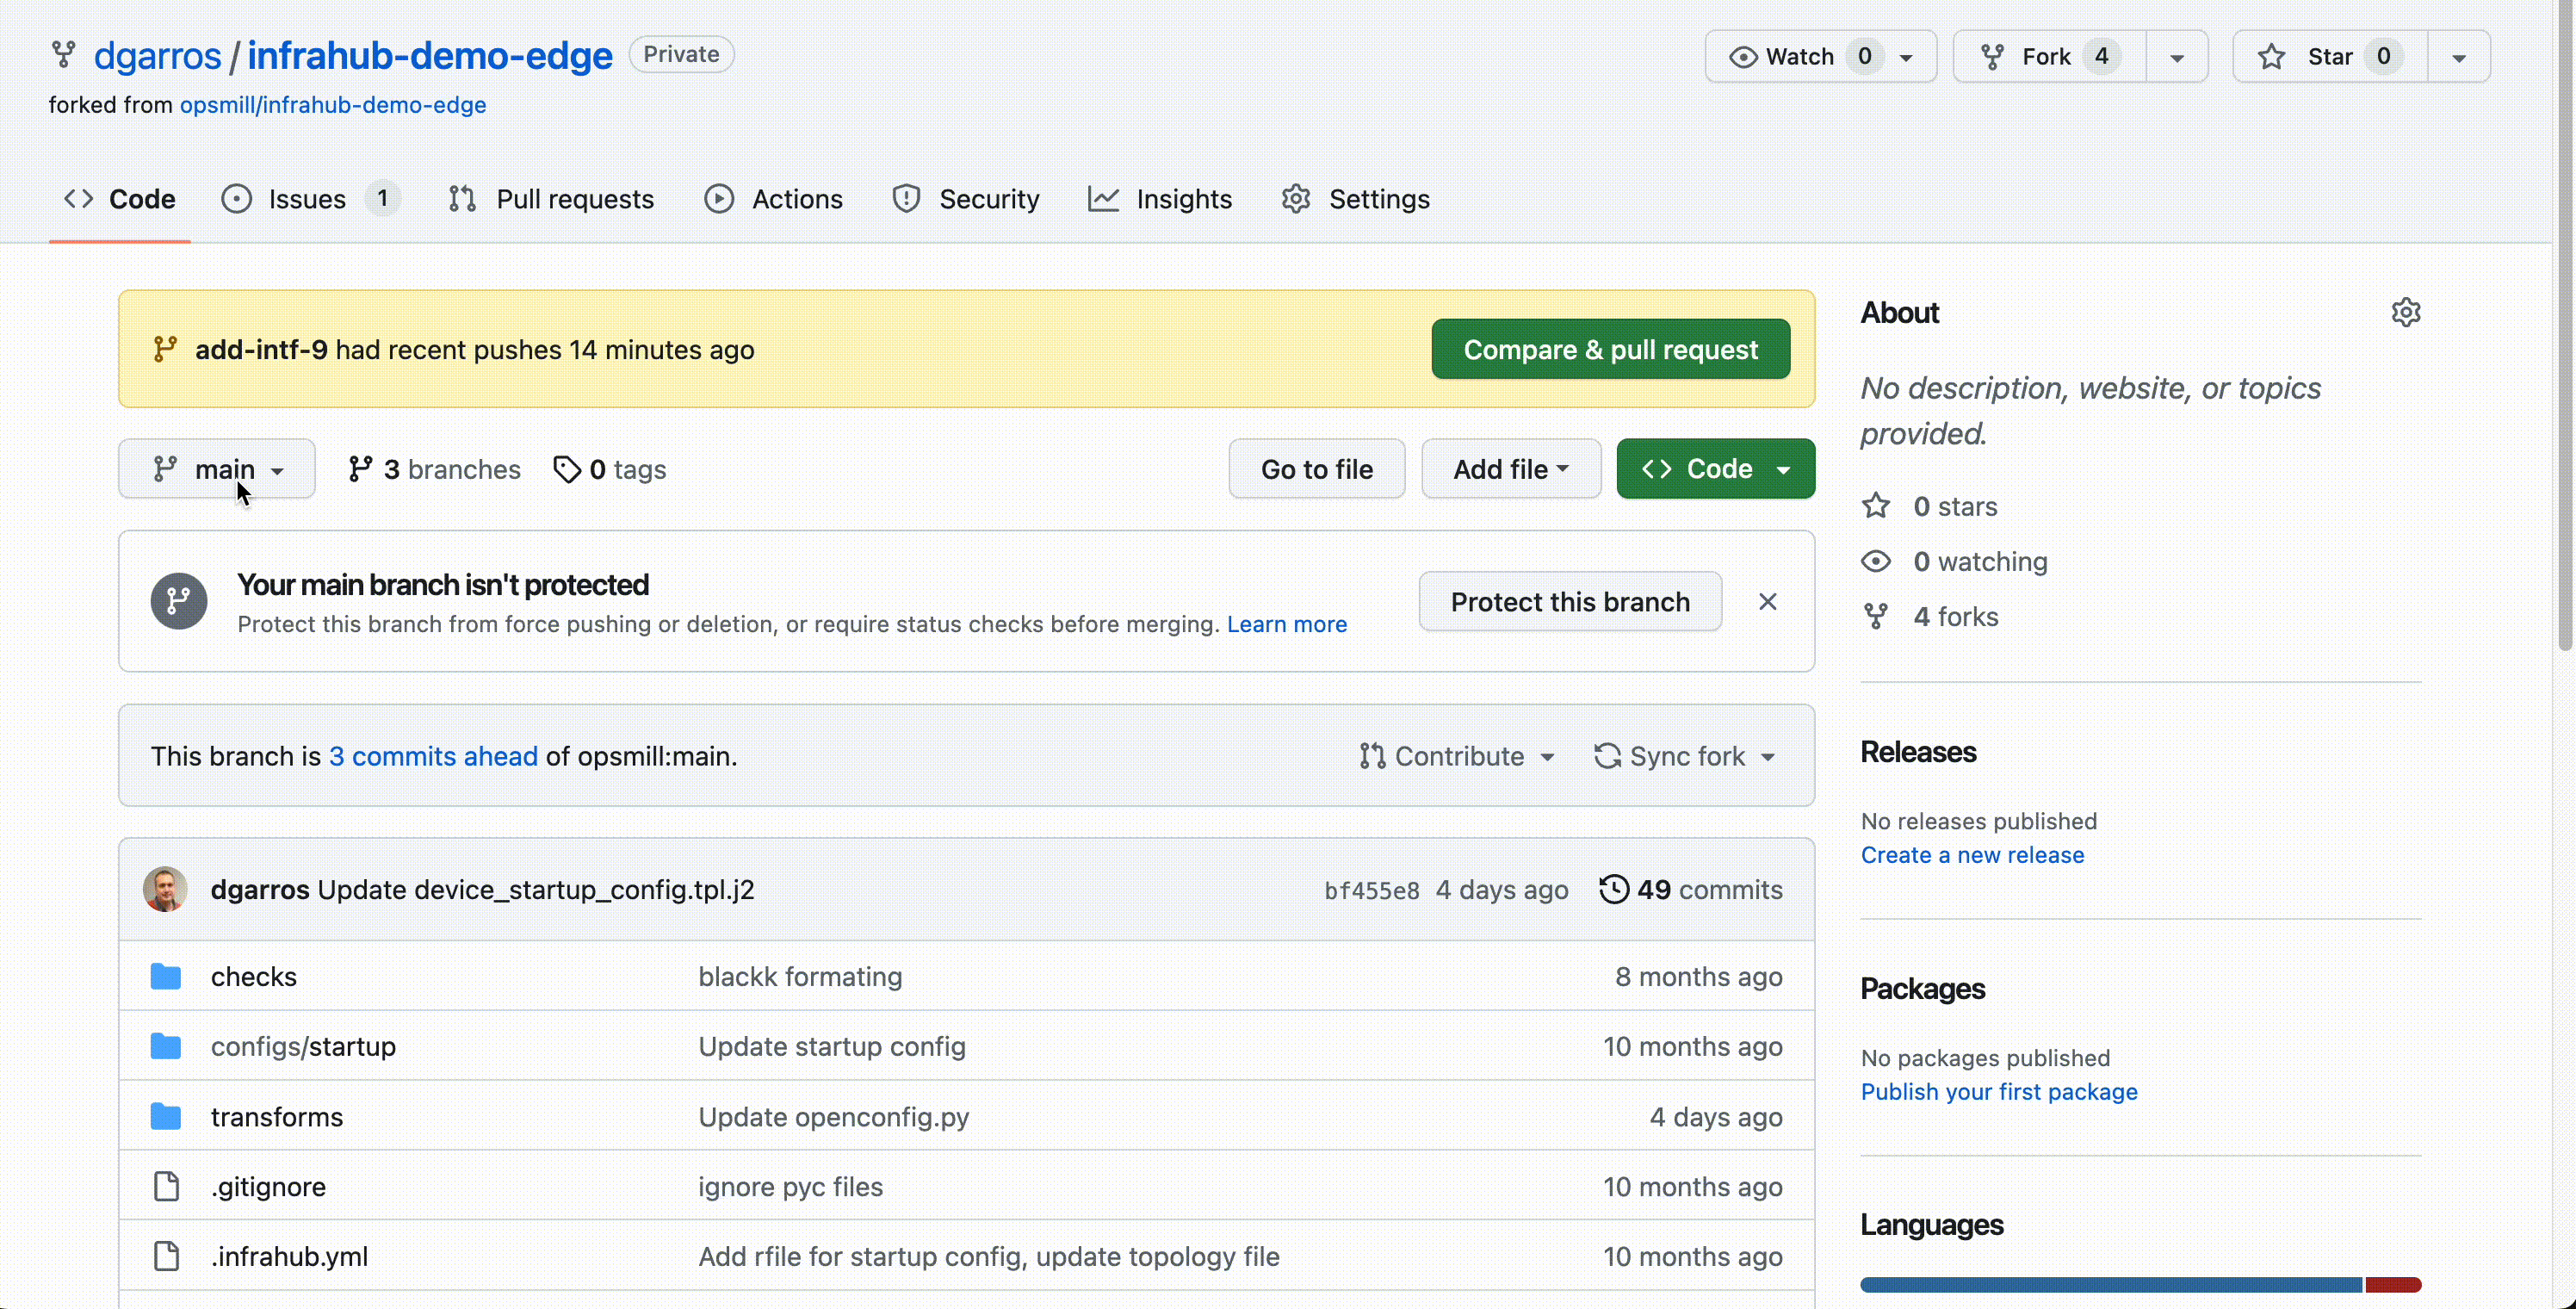
Task: Open repository Settings via gear icon
Action: 1295,199
